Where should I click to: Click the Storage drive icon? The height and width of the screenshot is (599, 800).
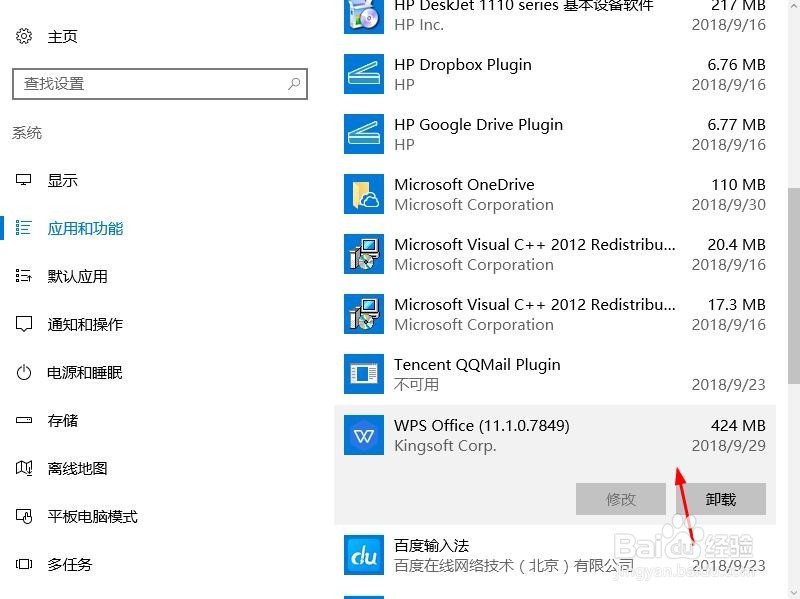click(x=23, y=420)
